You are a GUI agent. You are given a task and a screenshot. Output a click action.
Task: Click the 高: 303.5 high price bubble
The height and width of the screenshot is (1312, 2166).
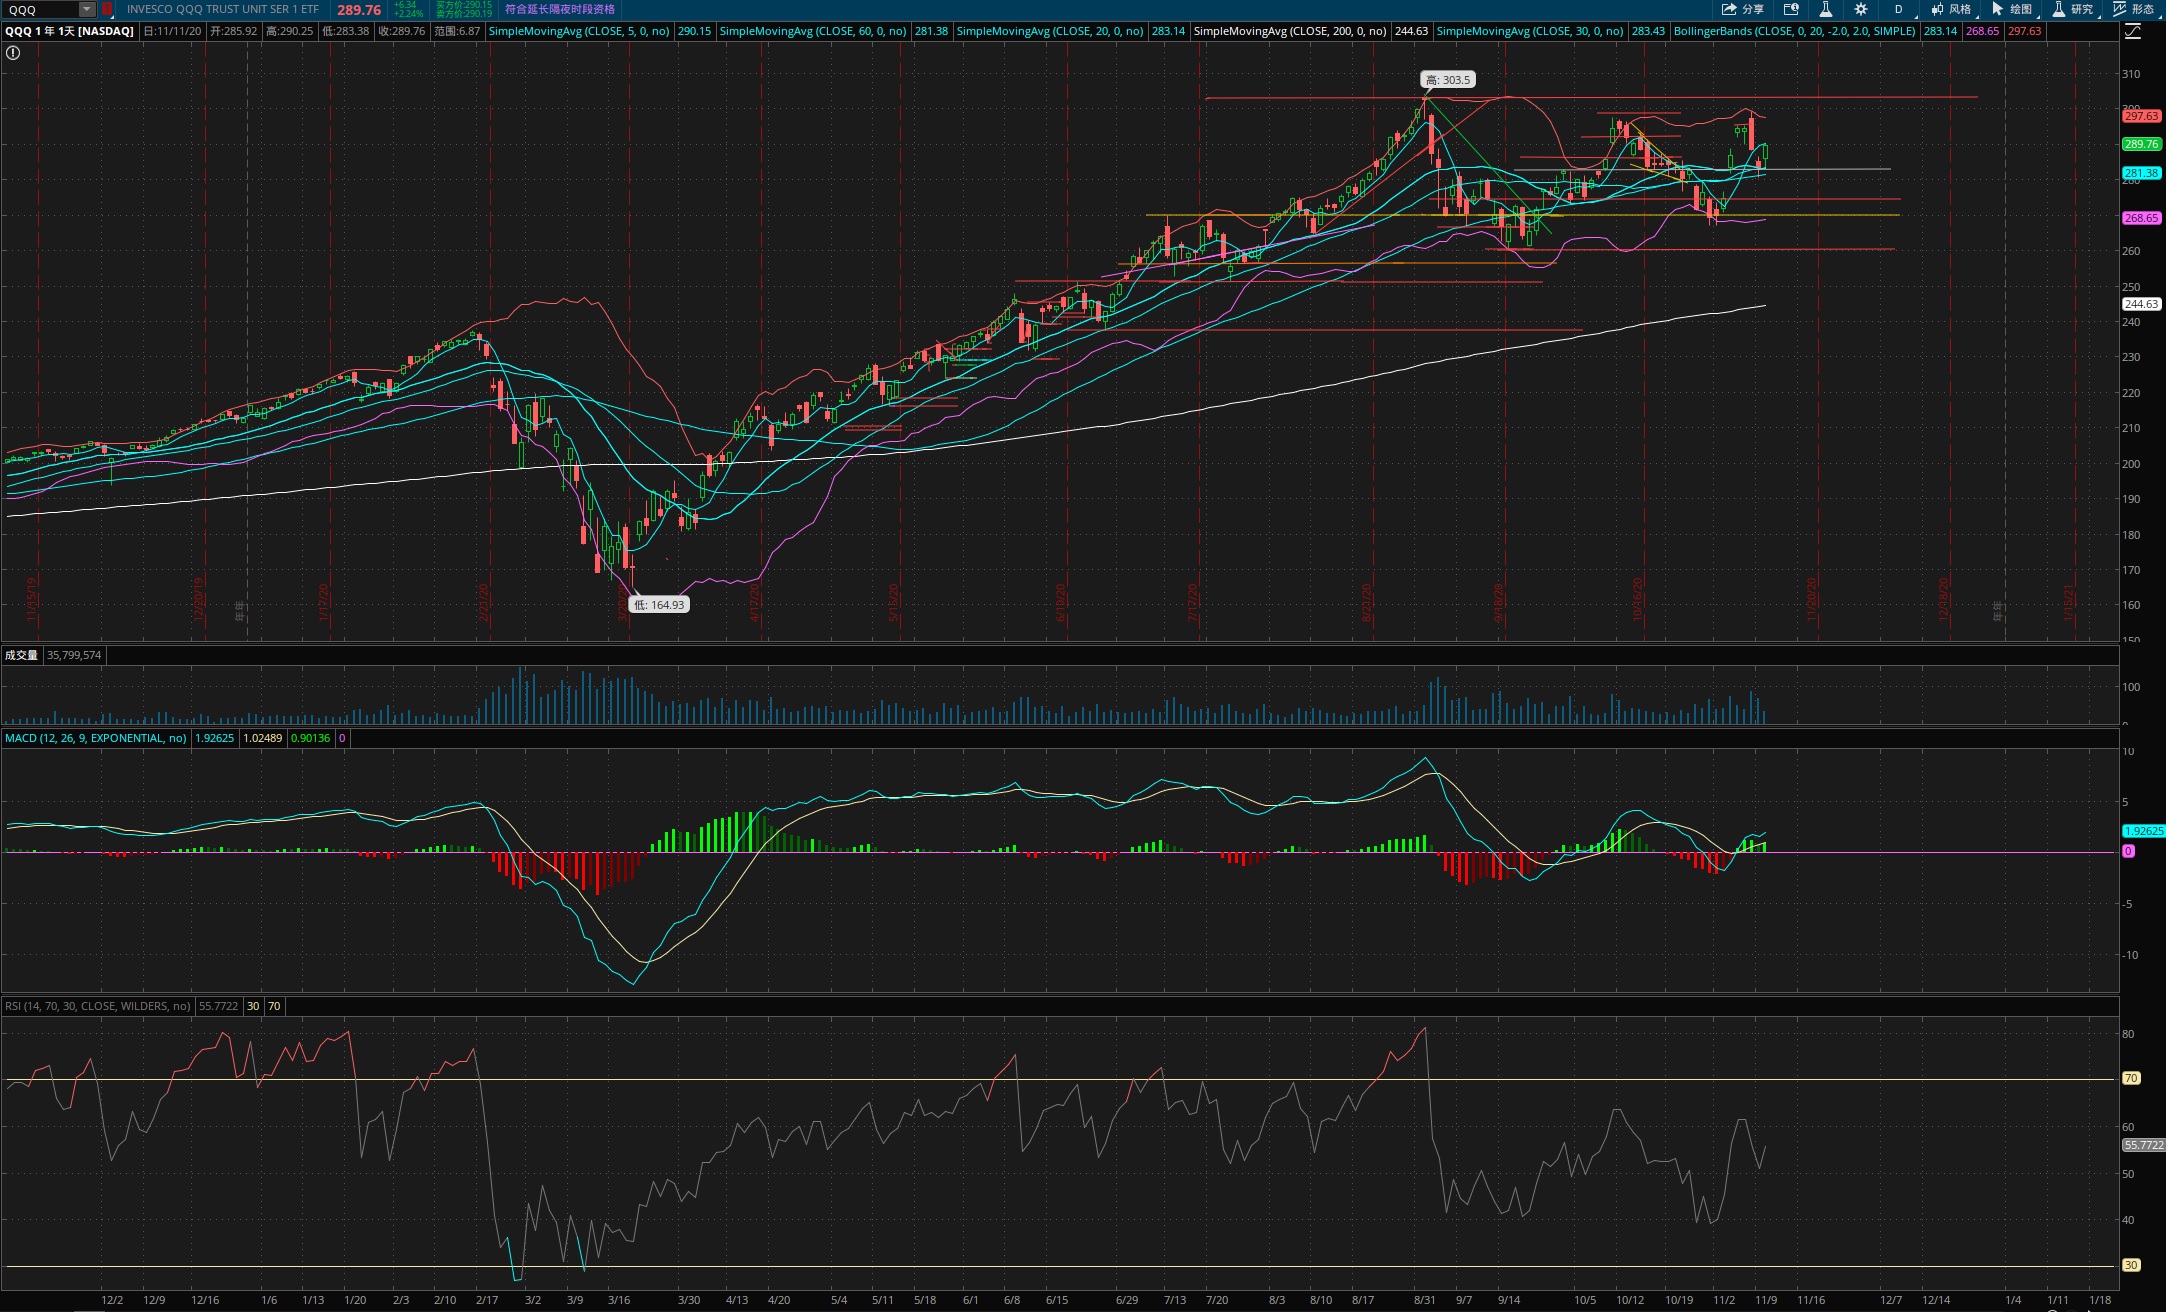1448,80
